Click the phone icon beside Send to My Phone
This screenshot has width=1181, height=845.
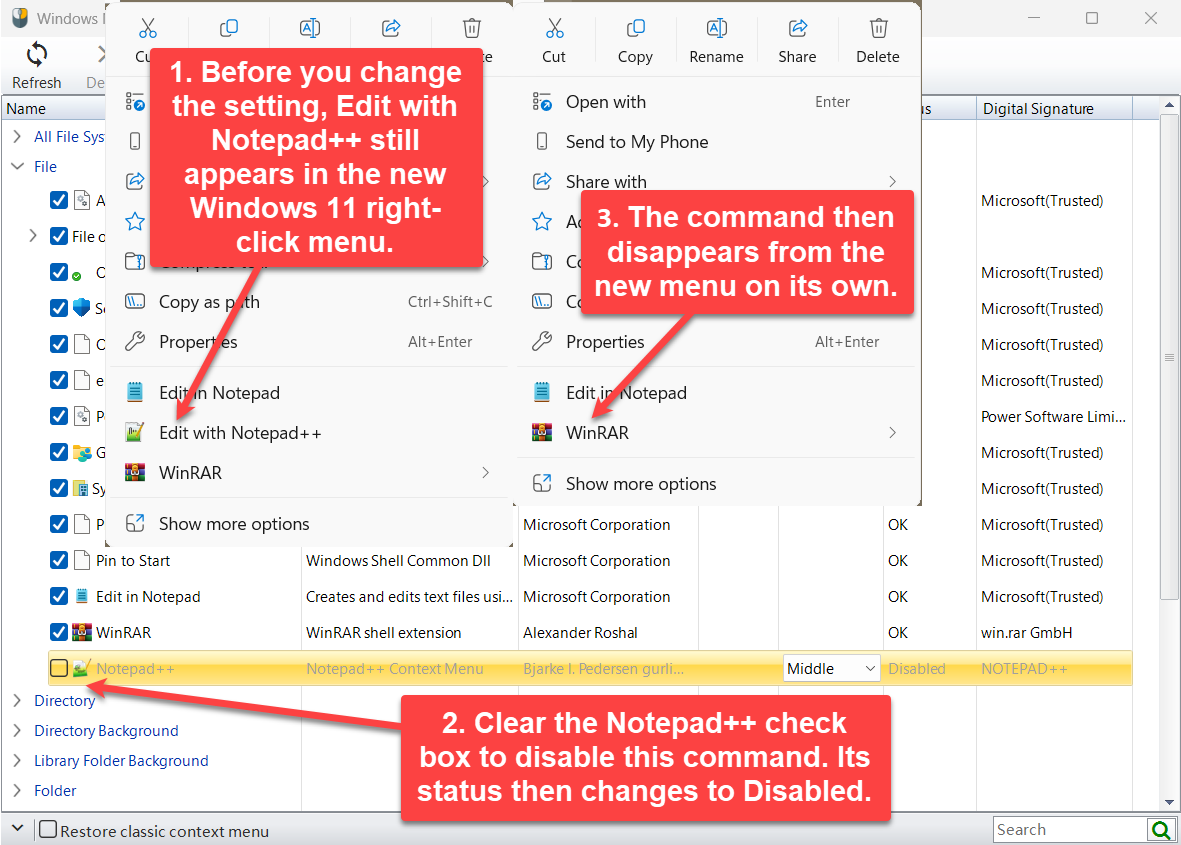(x=542, y=142)
